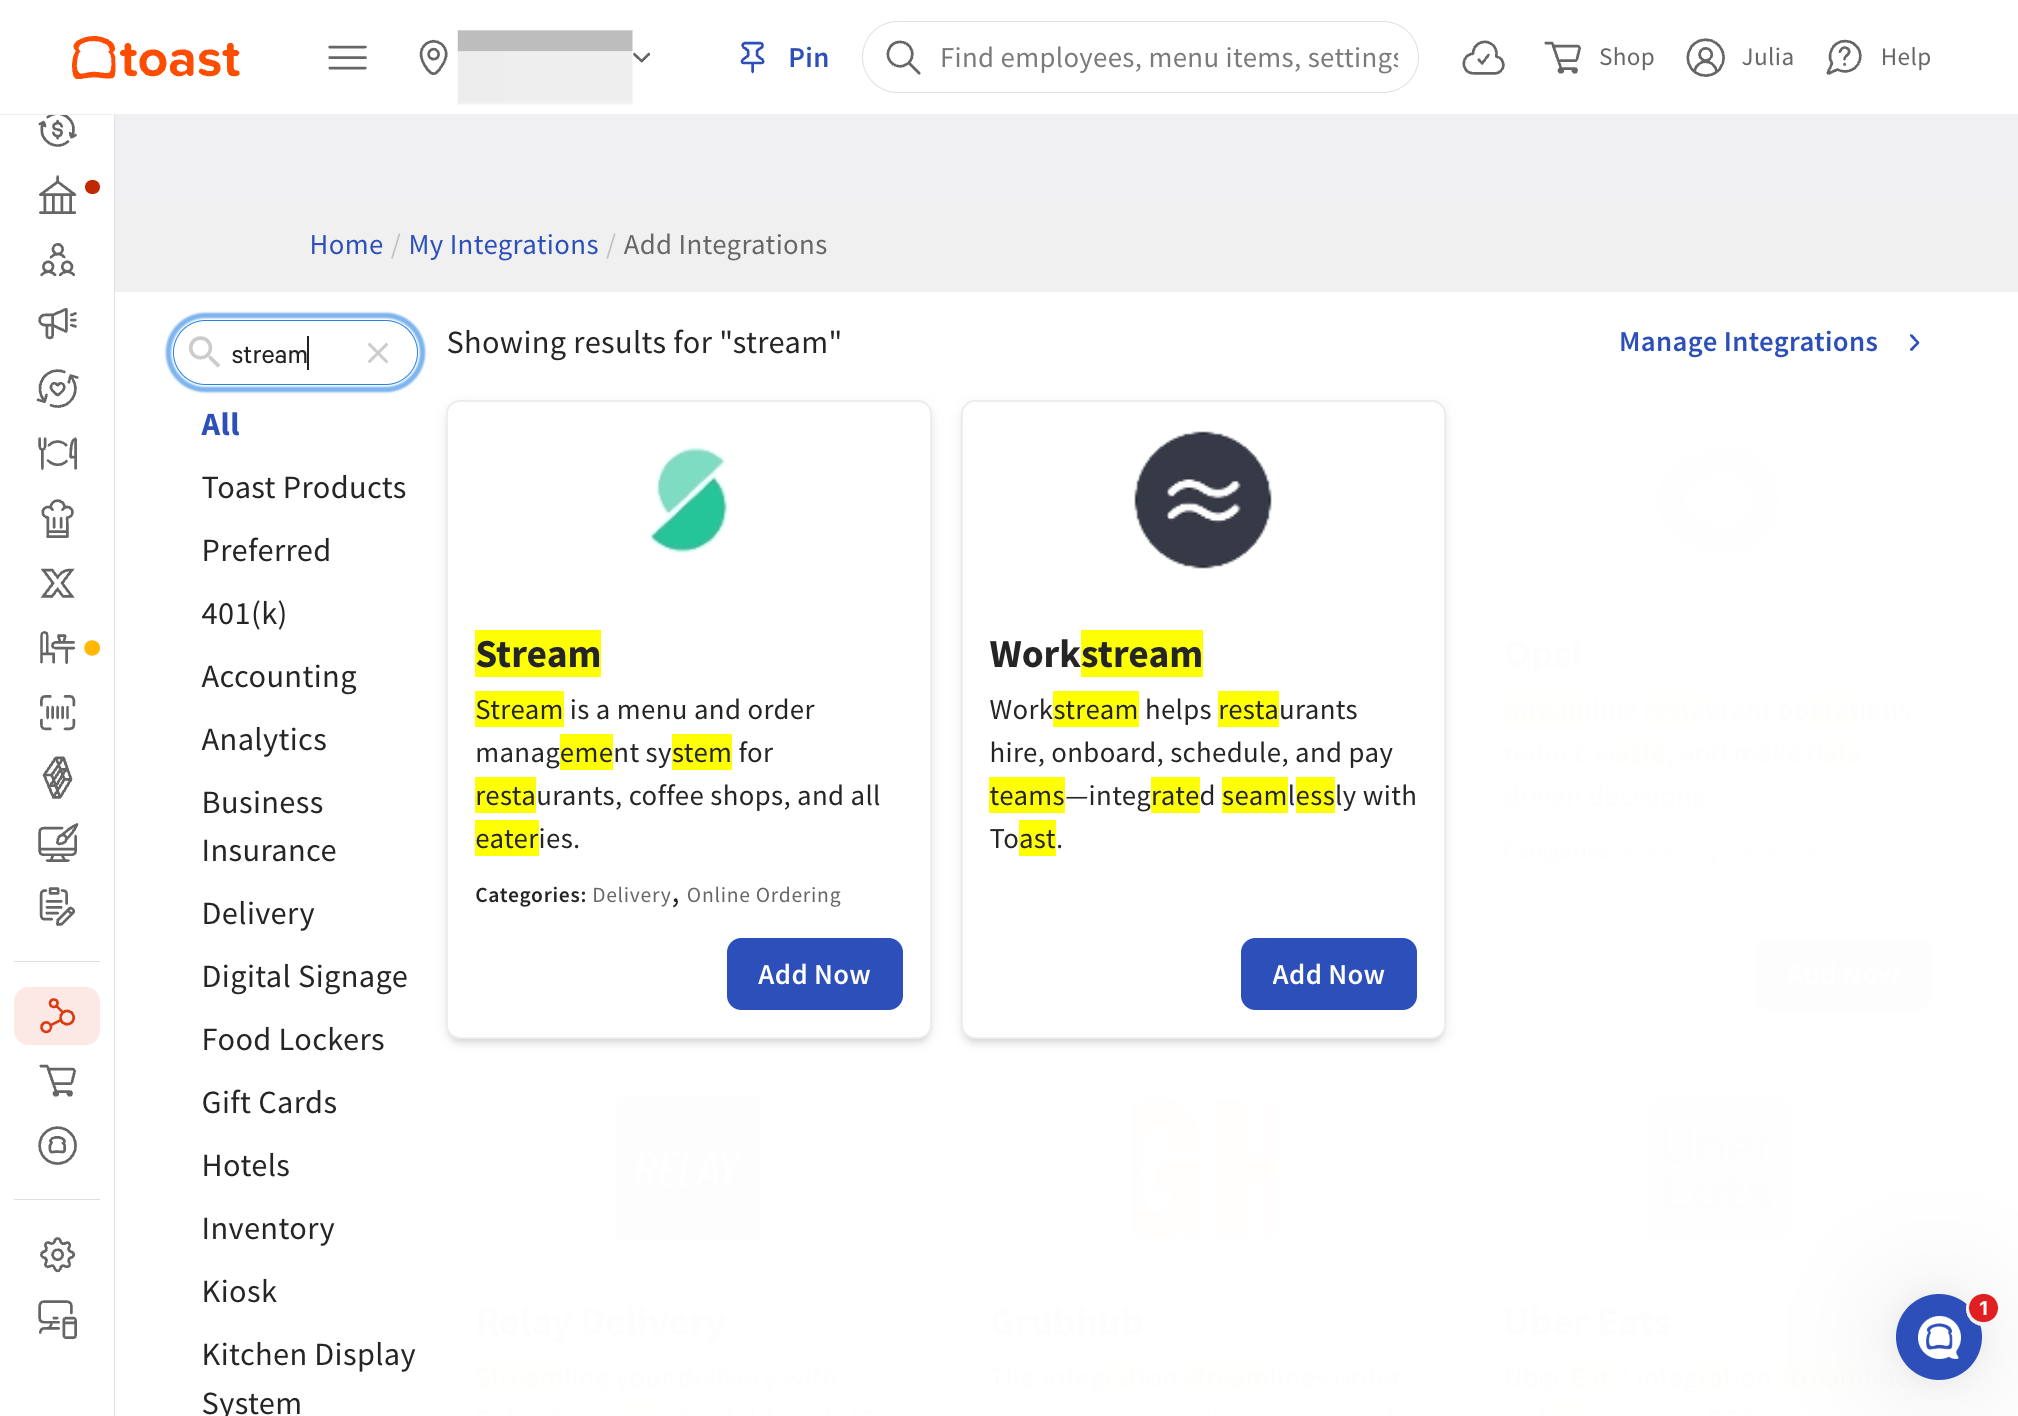
Task: Open the xtraCHEF sidebar icon
Action: point(58,583)
